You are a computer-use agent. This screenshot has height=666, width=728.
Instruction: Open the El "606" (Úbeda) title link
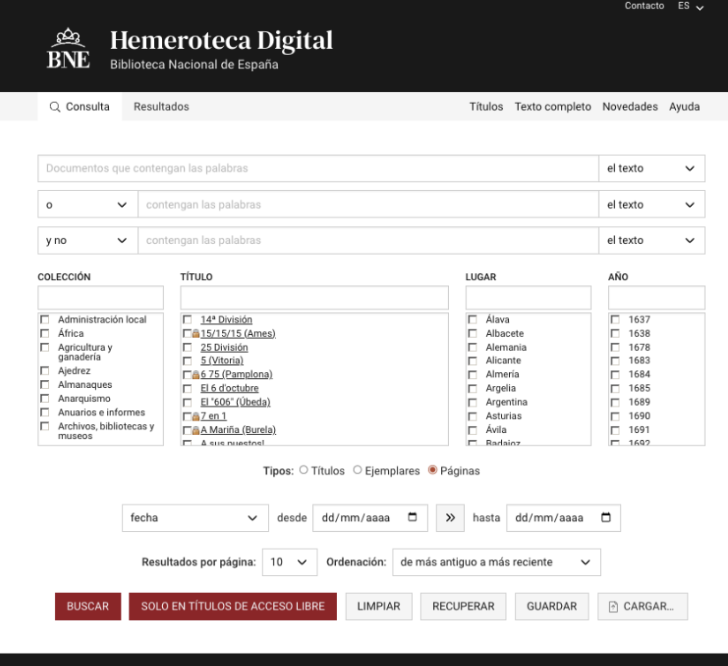(235, 402)
